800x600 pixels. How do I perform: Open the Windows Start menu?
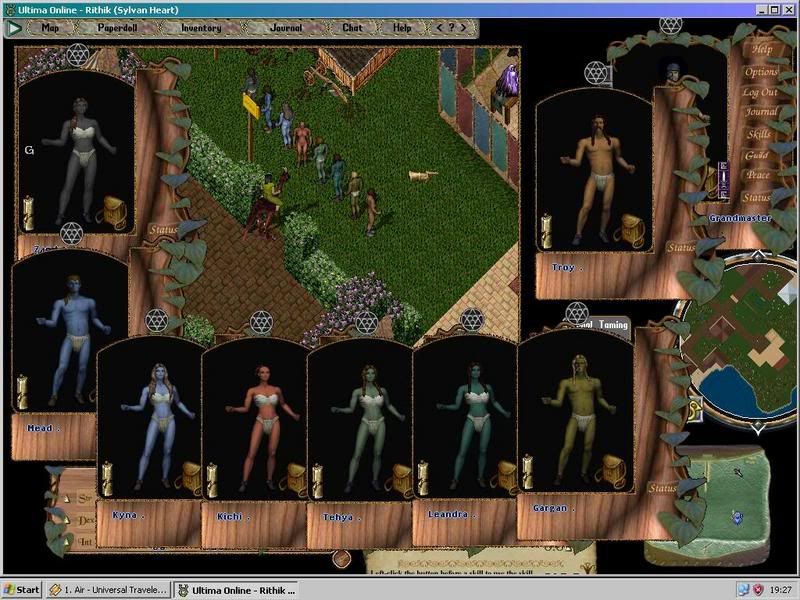pos(22,590)
